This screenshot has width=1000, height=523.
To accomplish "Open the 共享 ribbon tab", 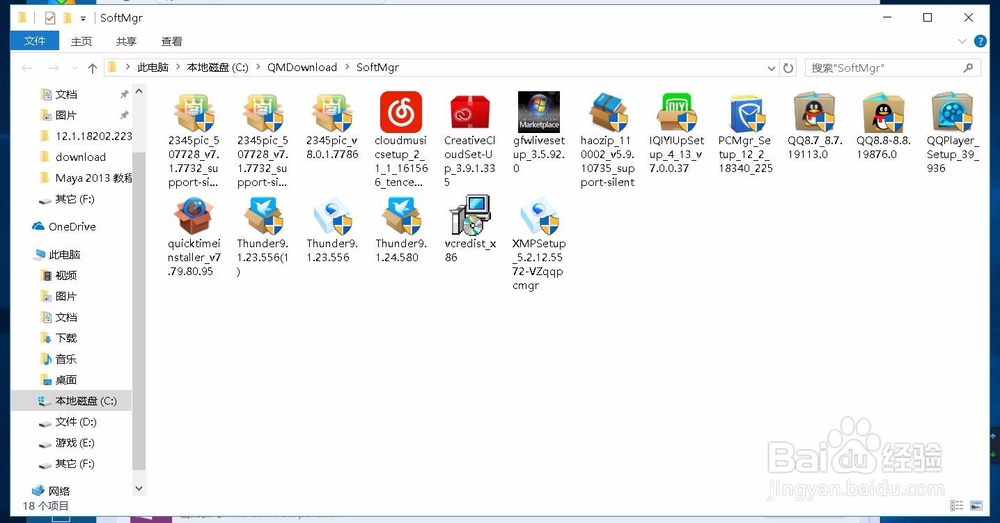I will 126,41.
